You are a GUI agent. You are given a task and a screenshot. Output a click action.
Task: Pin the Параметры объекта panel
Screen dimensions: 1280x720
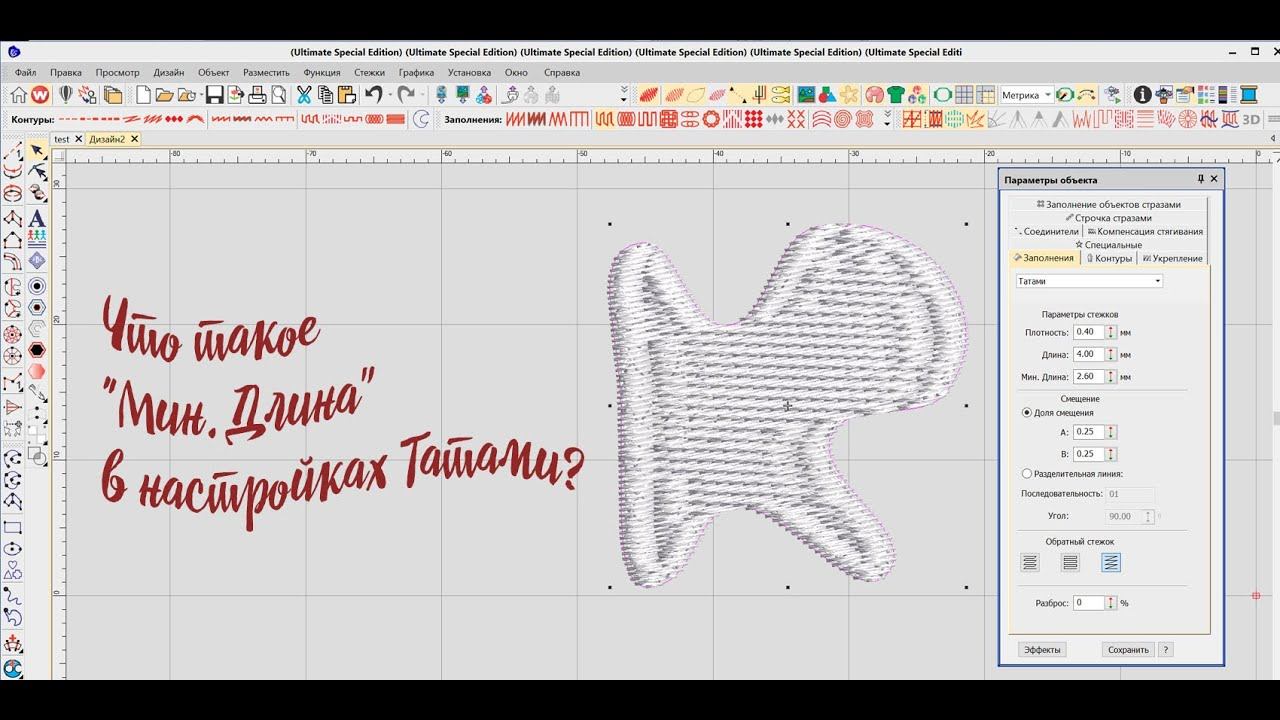pyautogui.click(x=1201, y=179)
